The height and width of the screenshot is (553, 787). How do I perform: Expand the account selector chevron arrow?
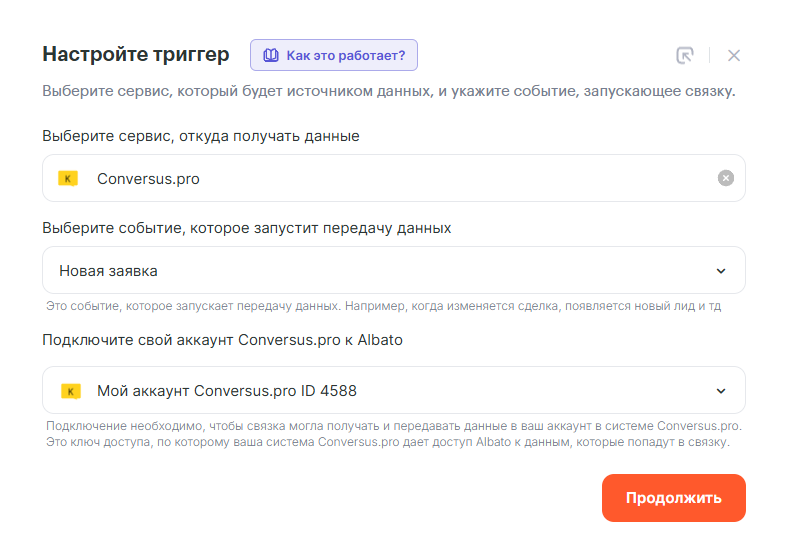point(721,391)
